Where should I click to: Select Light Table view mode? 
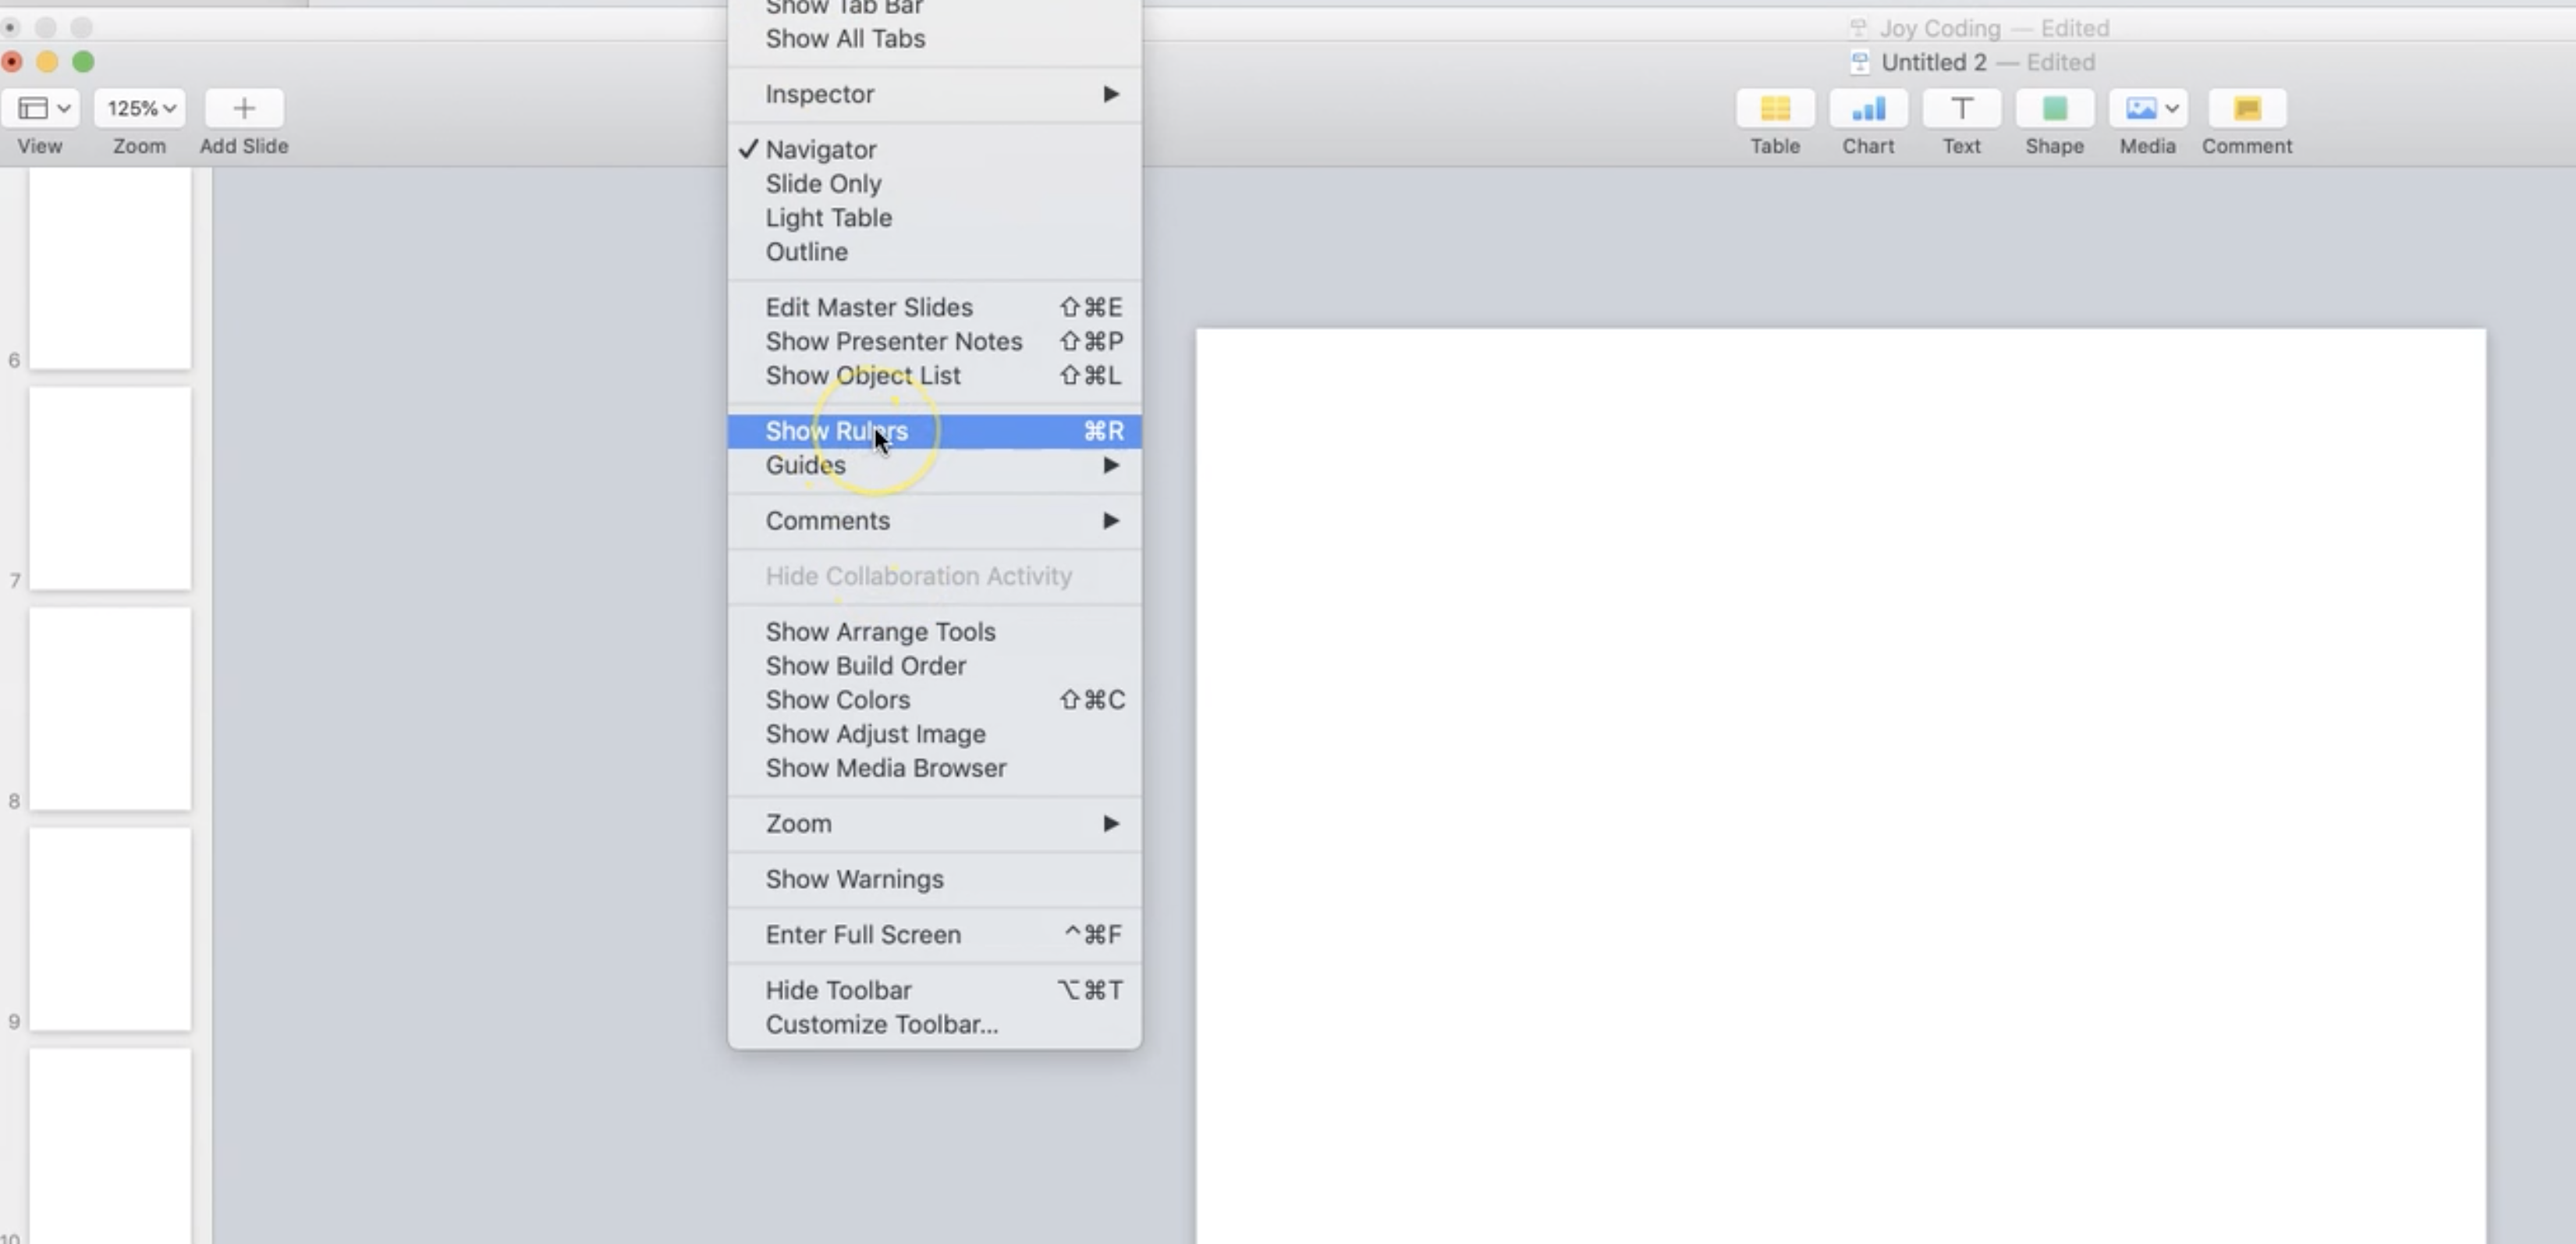828,218
